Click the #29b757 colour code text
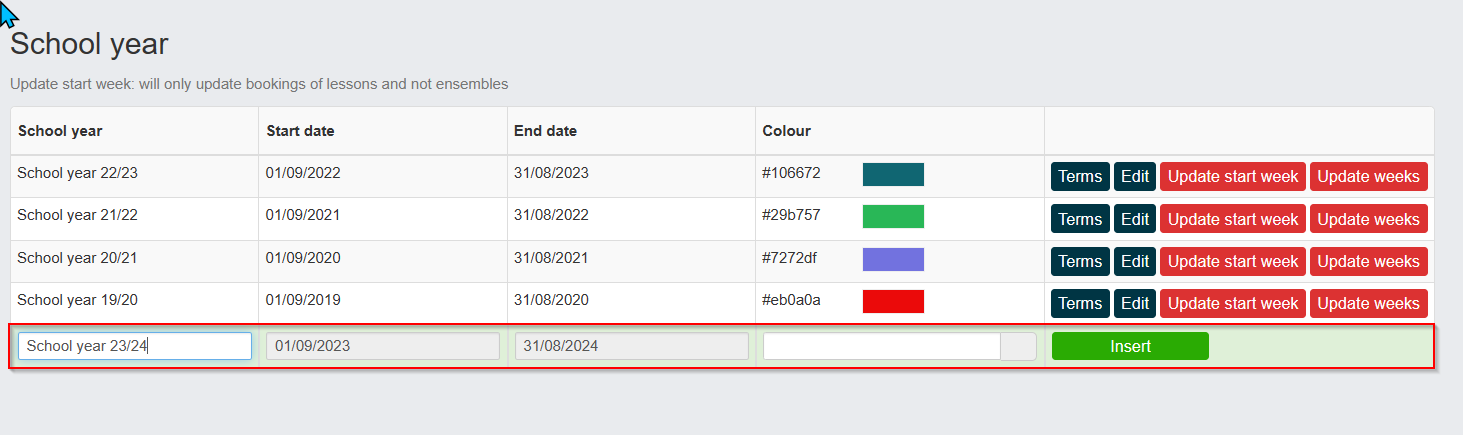Viewport: 1463px width, 435px height. [791, 215]
